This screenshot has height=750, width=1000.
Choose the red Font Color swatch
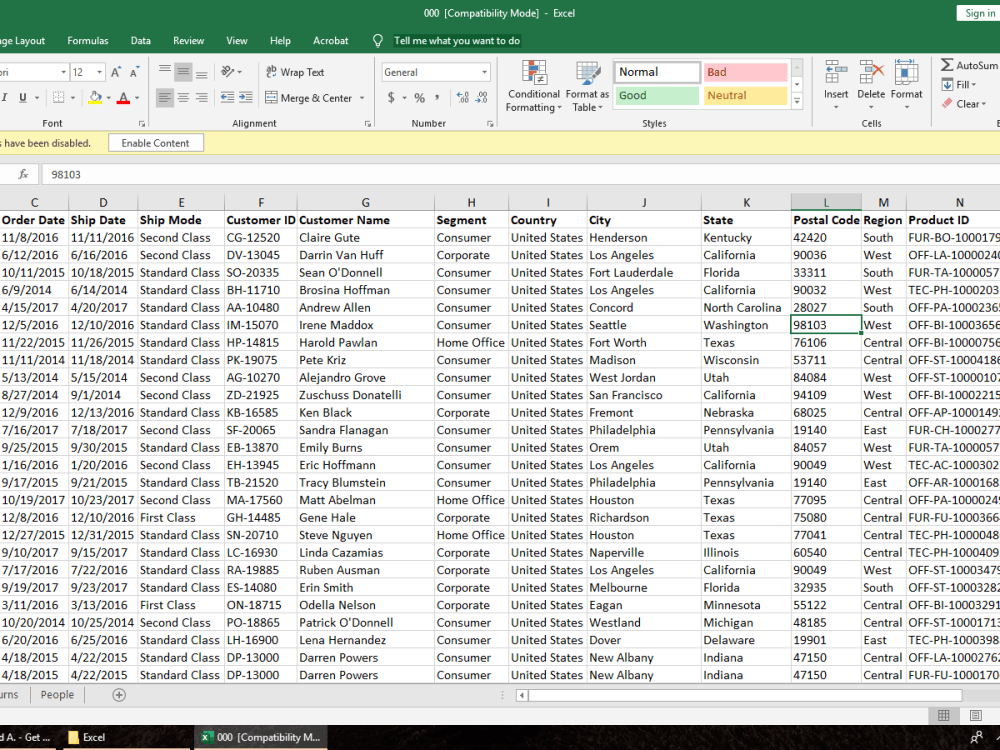click(122, 102)
